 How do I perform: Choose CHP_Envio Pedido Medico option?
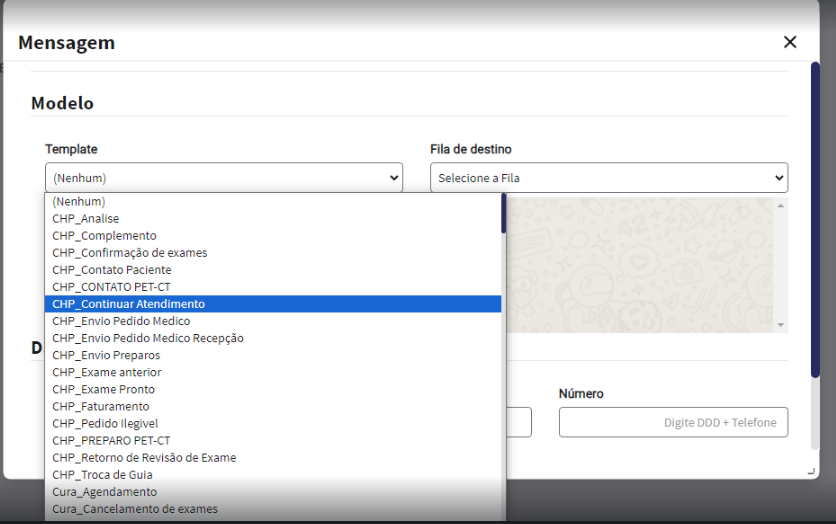click(x=273, y=321)
